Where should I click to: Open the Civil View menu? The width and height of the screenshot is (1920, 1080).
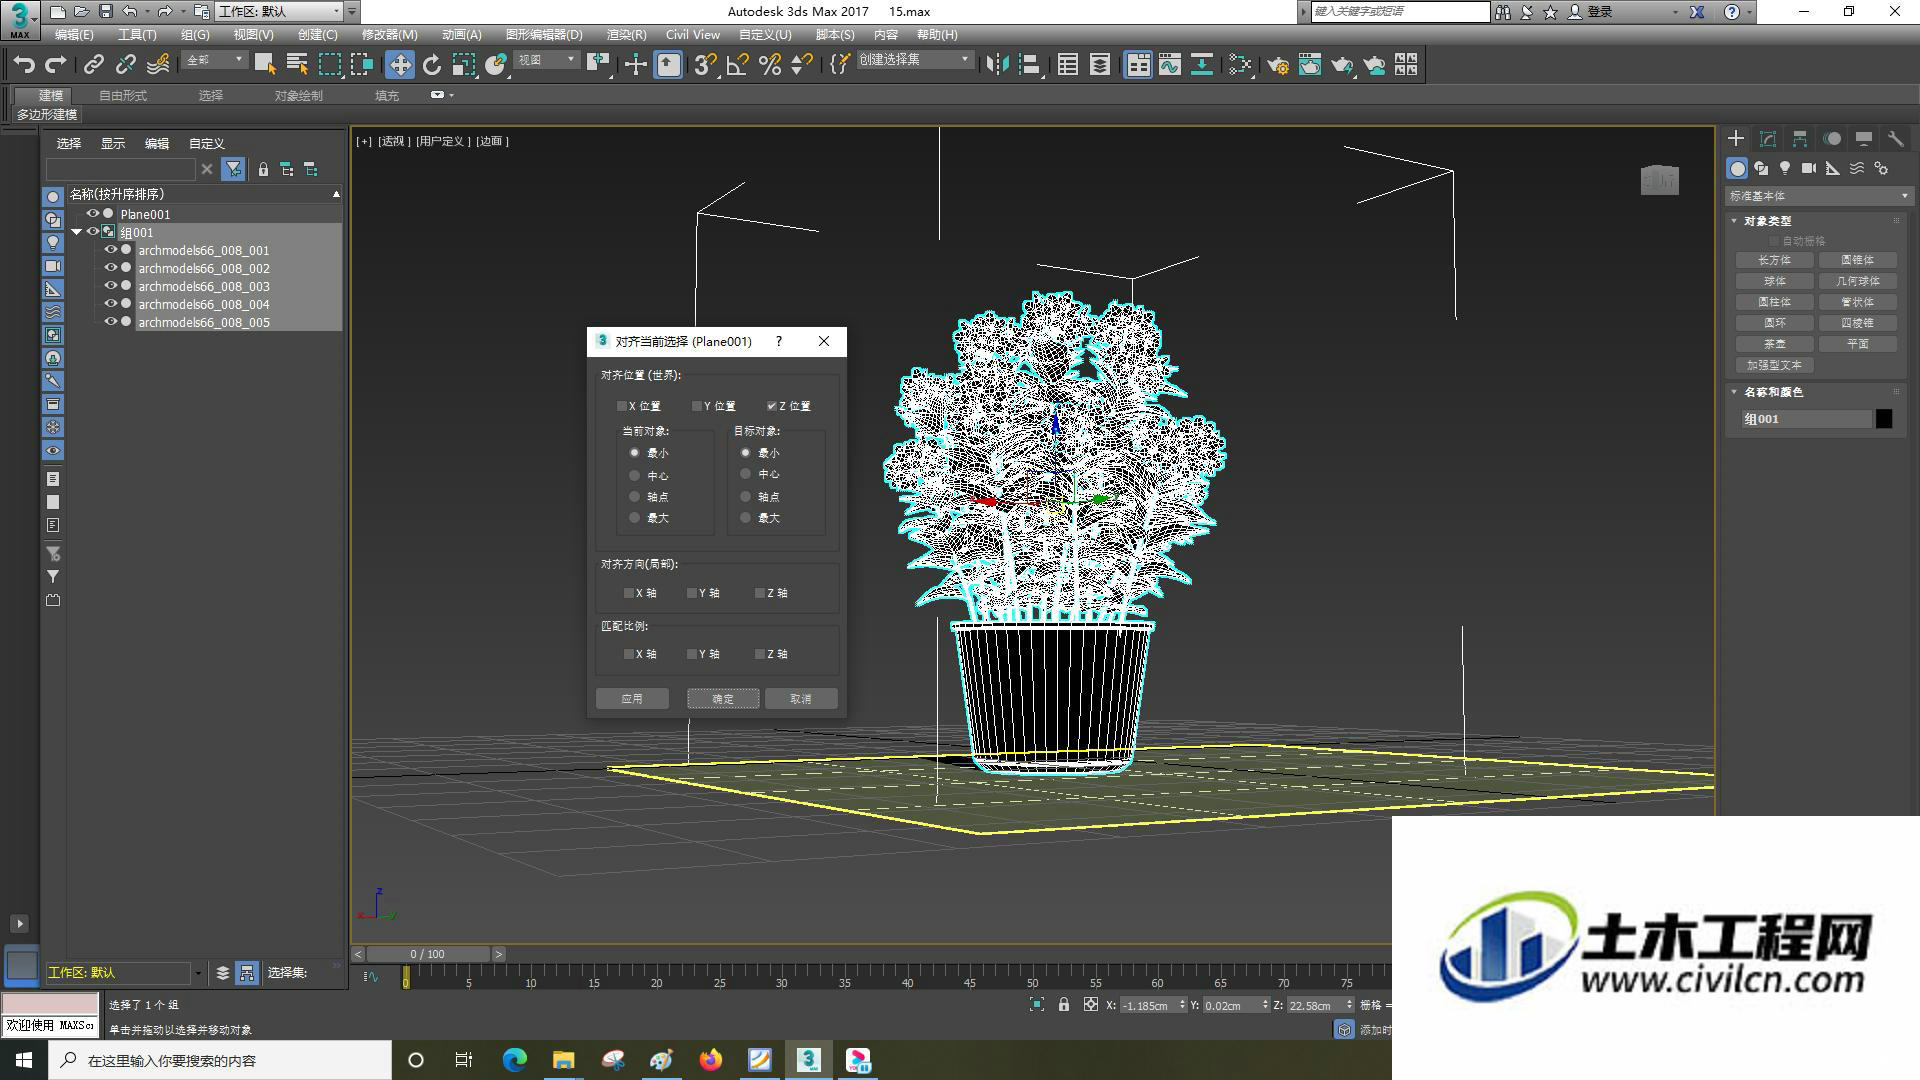(692, 35)
